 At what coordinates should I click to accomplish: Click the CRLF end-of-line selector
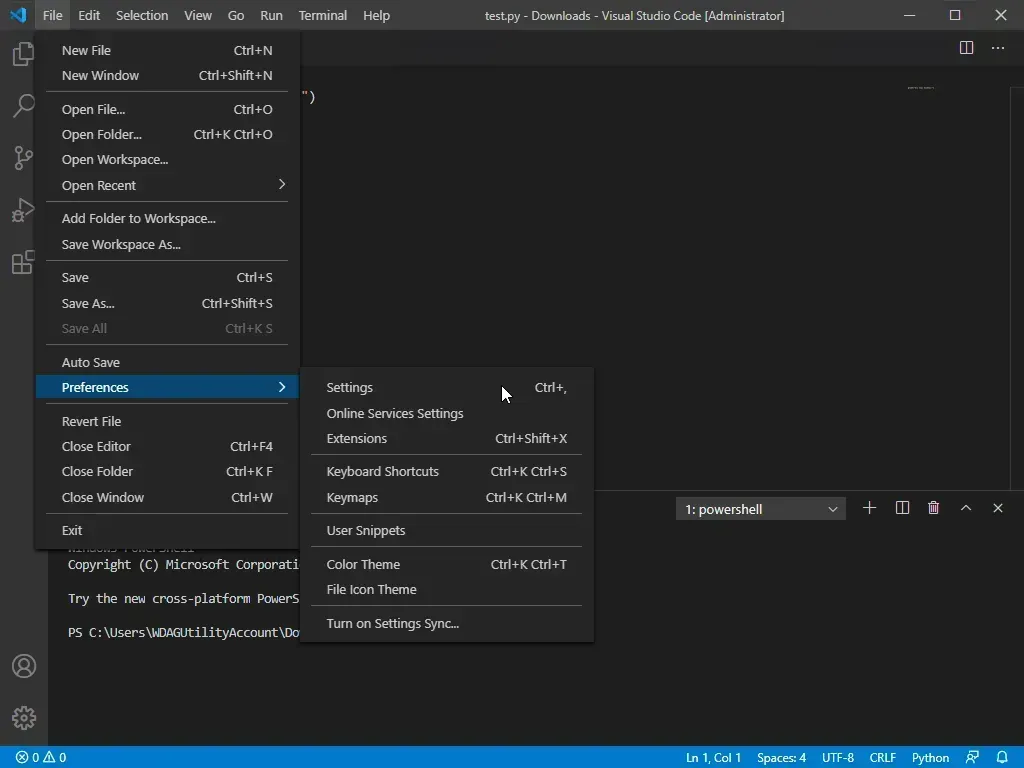[882, 758]
